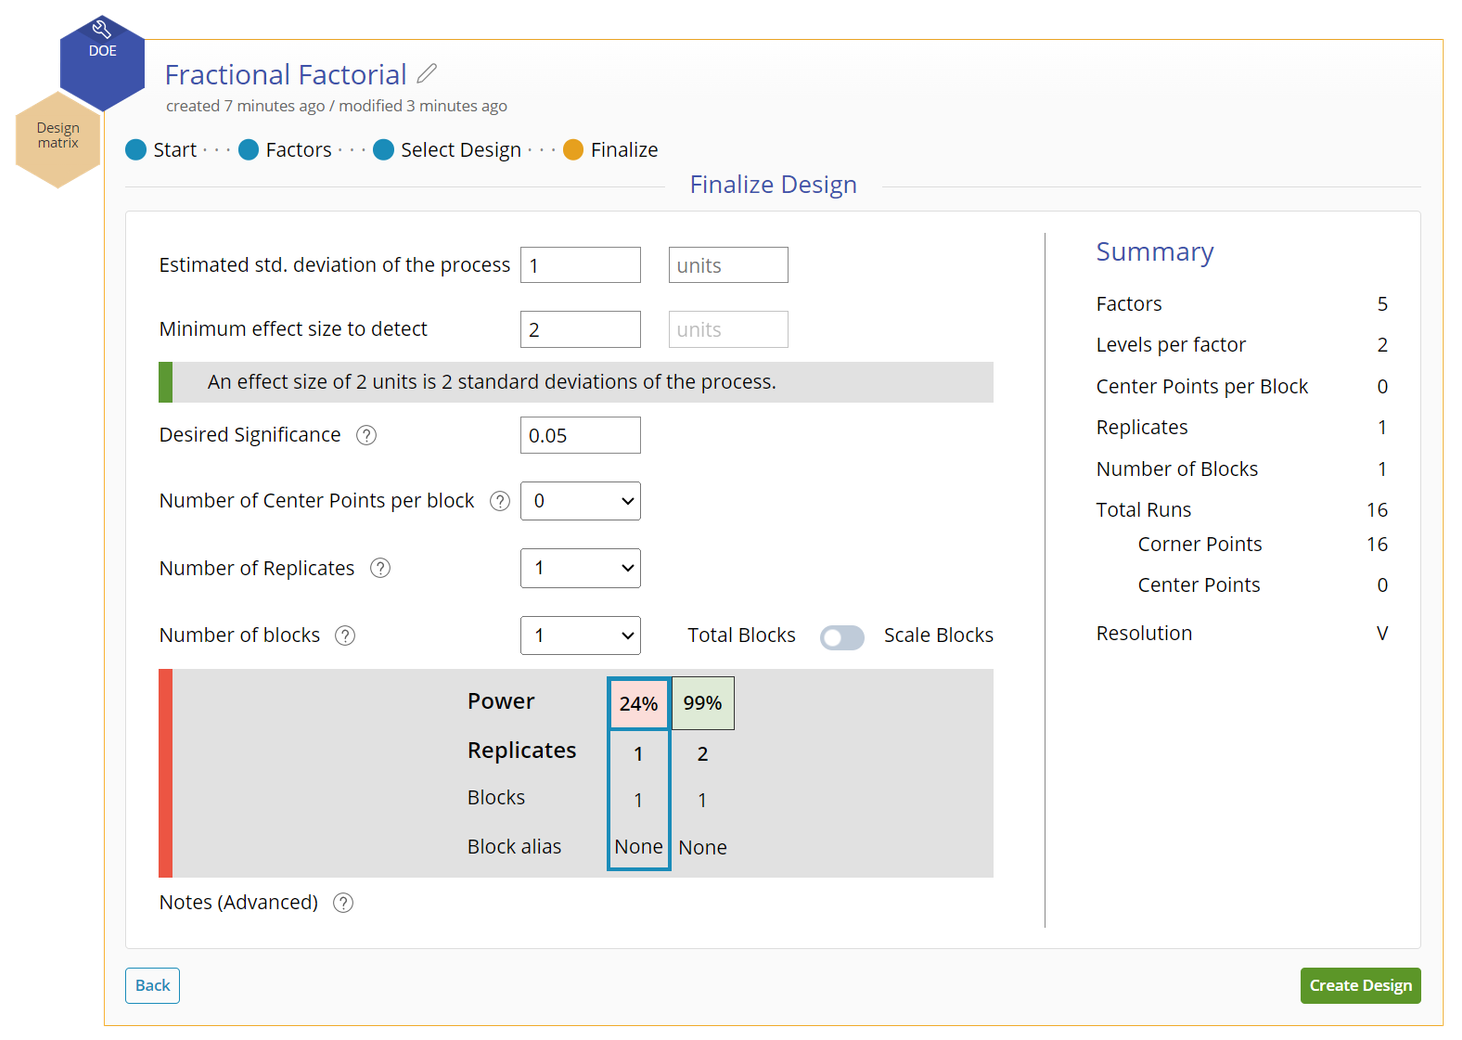This screenshot has width=1462, height=1040.
Task: Show help for Number of Center Points
Action: click(x=500, y=501)
